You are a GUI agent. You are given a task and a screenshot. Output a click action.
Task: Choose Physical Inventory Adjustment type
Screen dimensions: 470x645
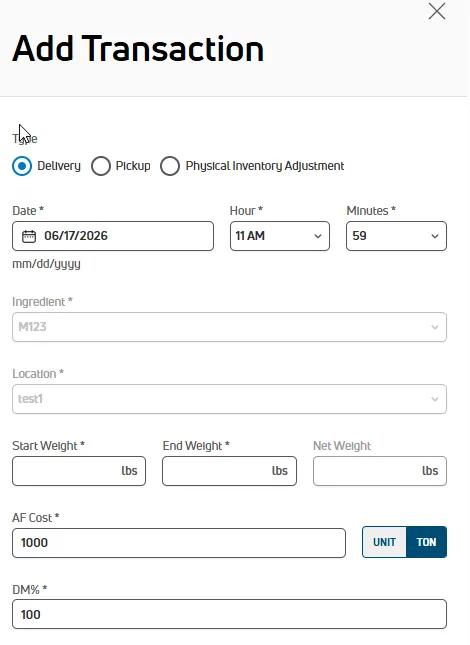point(170,166)
